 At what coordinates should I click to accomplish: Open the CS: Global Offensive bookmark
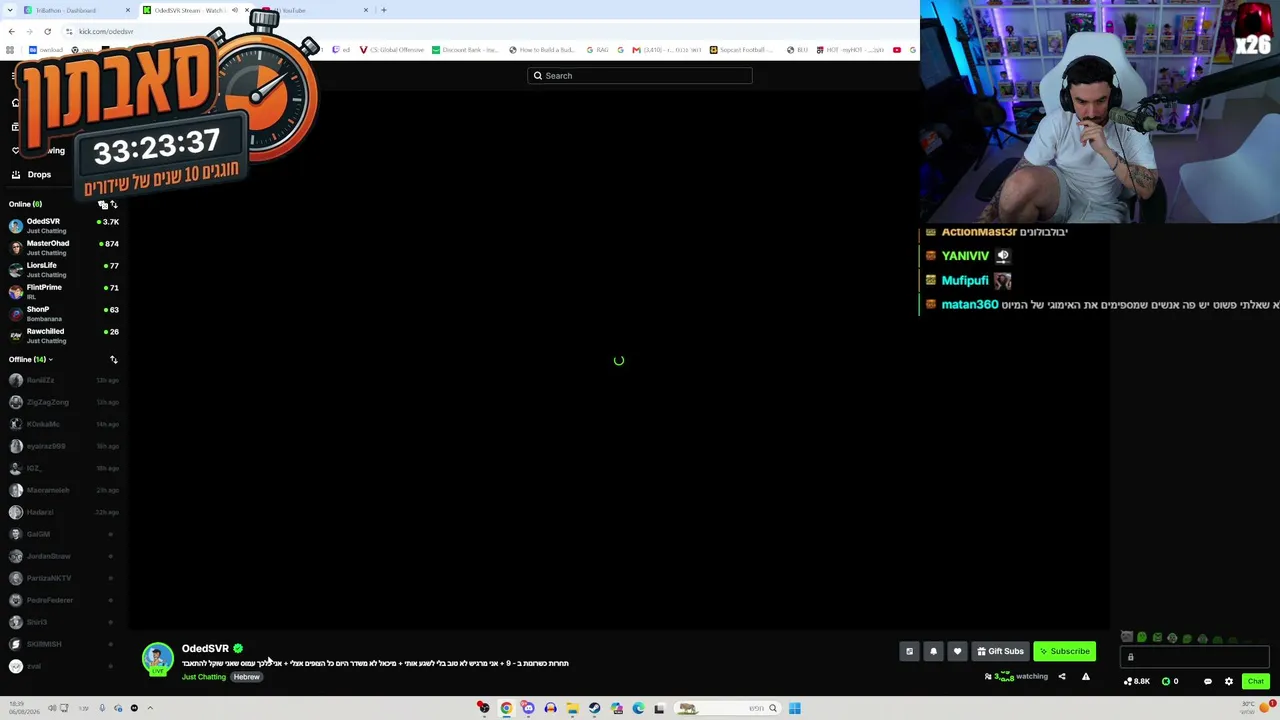[x=391, y=50]
